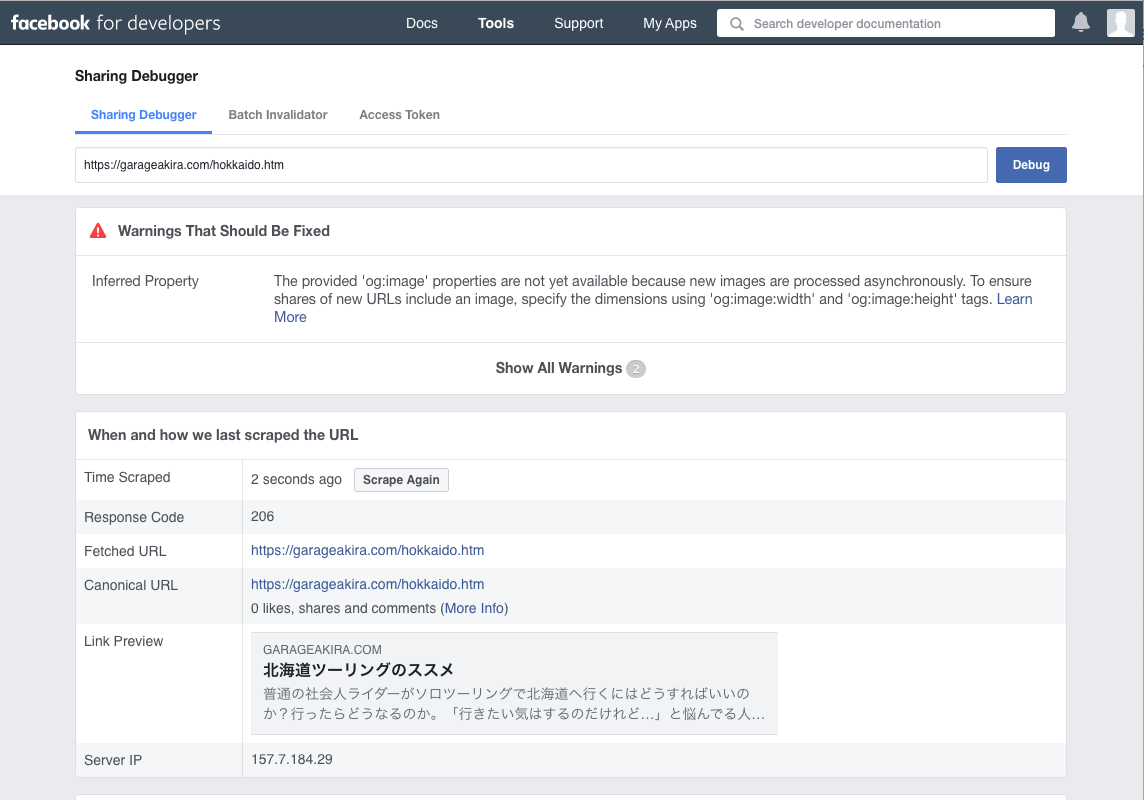This screenshot has width=1144, height=800.
Task: Open the profile avatar menu
Action: [1120, 23]
